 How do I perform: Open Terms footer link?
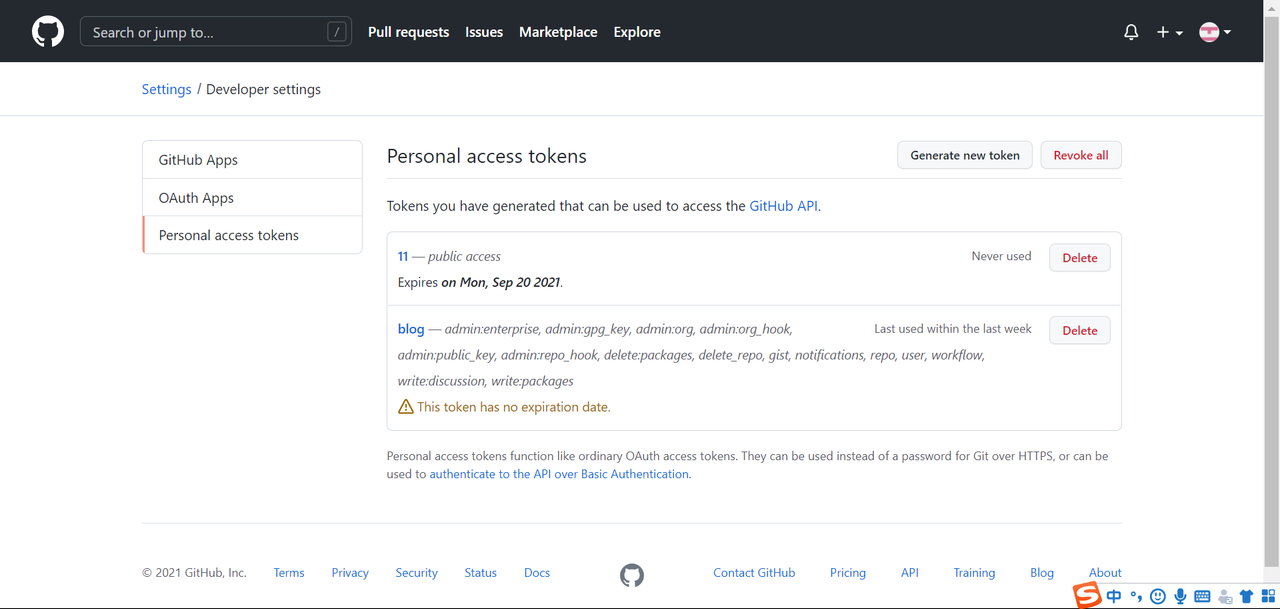tap(289, 573)
